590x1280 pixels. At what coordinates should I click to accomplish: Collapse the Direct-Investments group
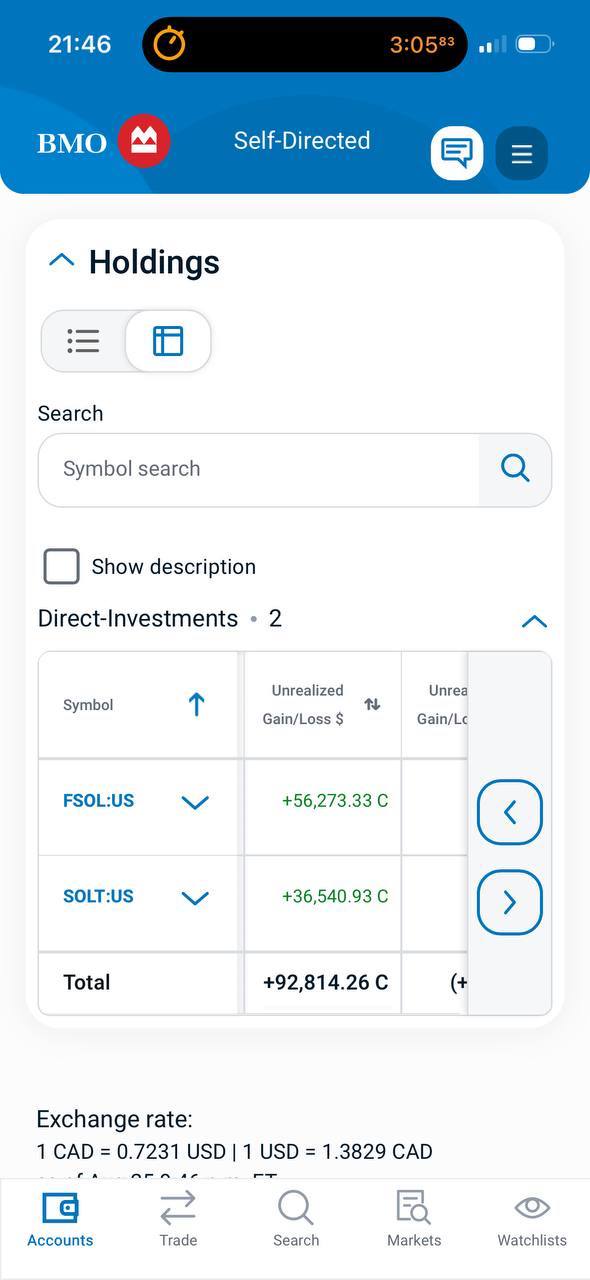534,621
